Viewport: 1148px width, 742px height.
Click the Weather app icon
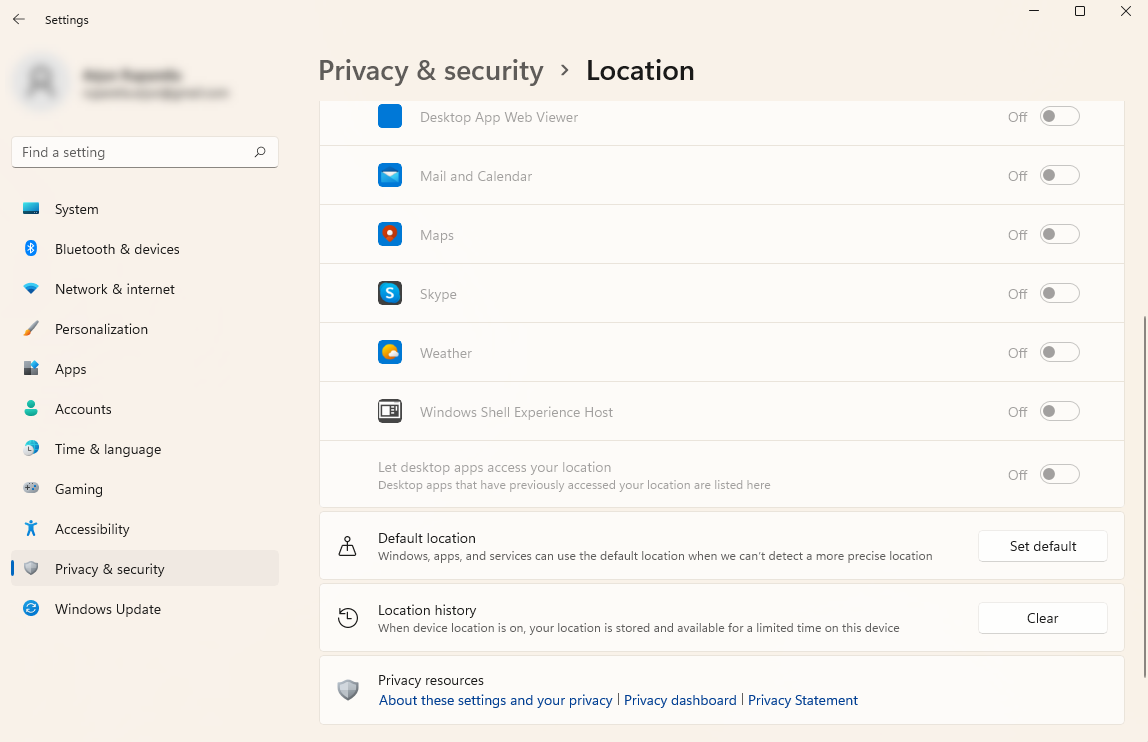[390, 353]
